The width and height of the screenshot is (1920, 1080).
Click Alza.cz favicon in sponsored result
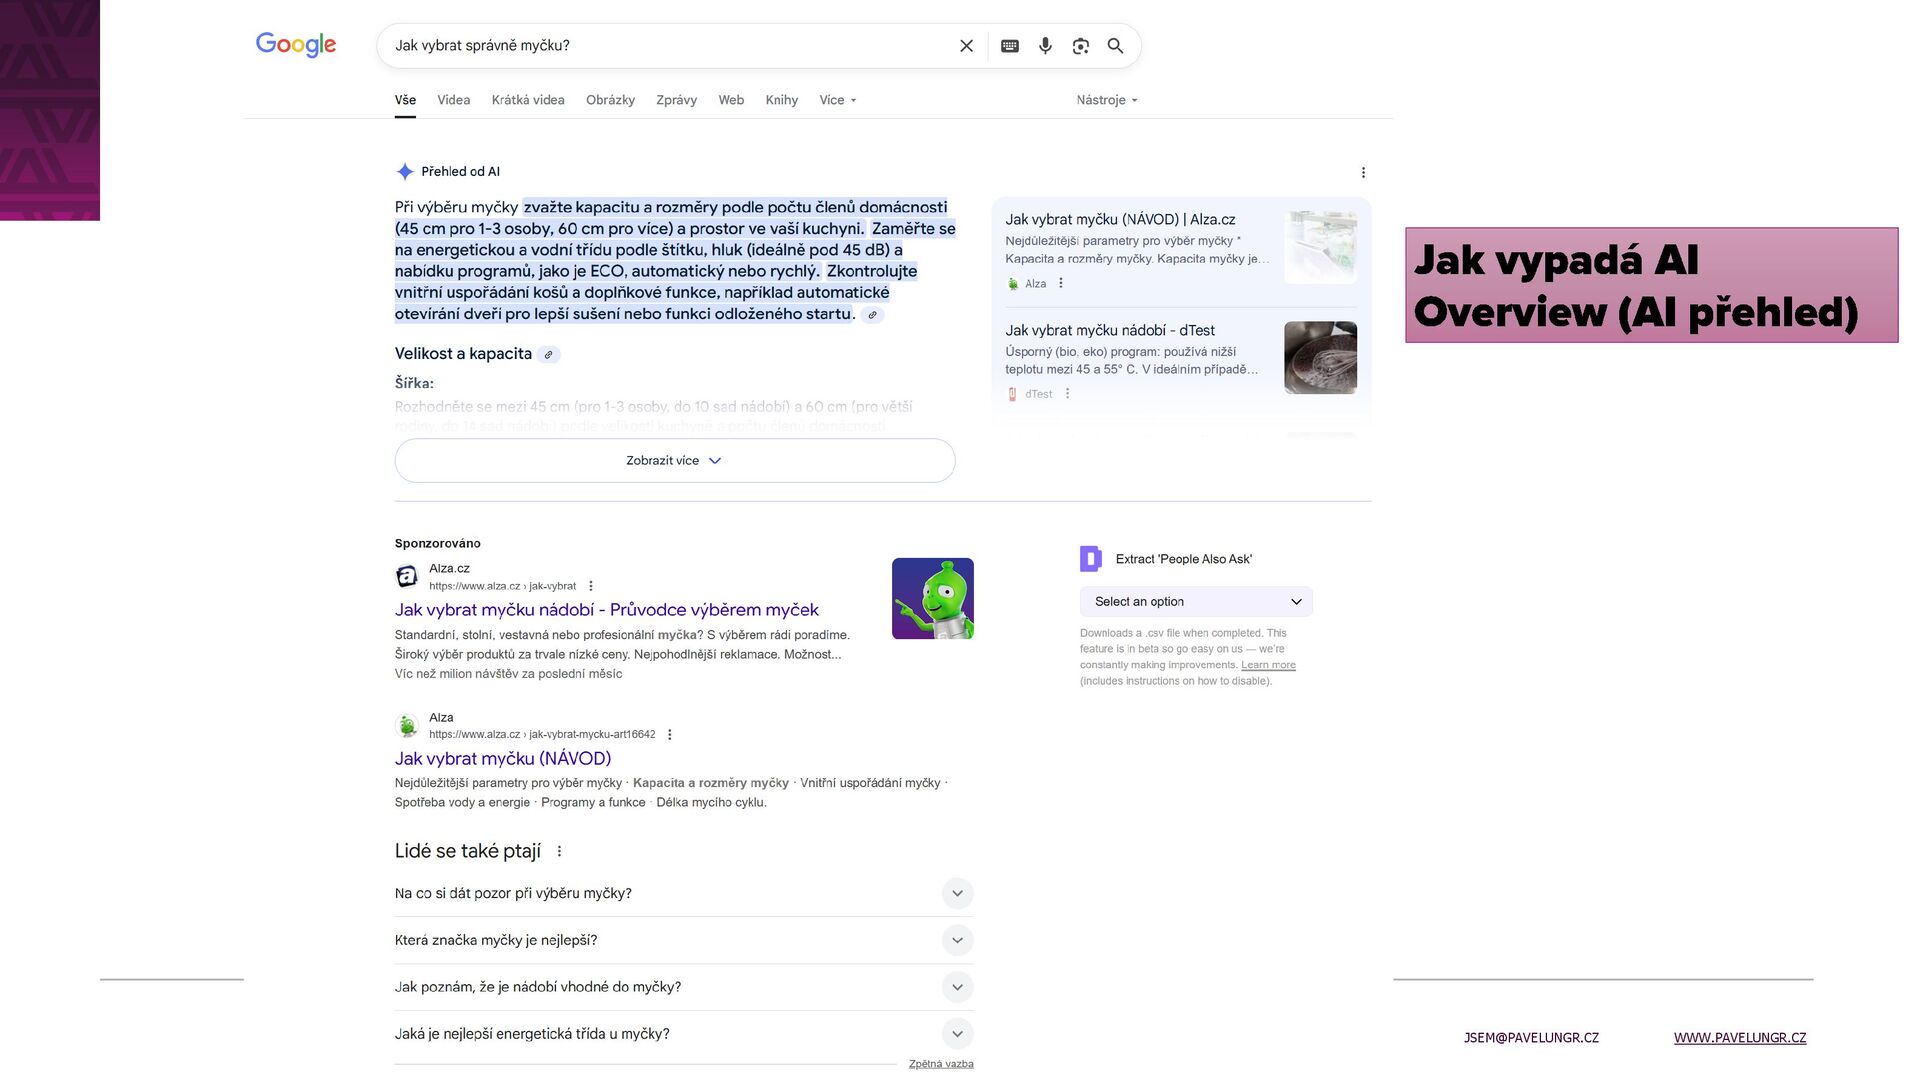(407, 576)
